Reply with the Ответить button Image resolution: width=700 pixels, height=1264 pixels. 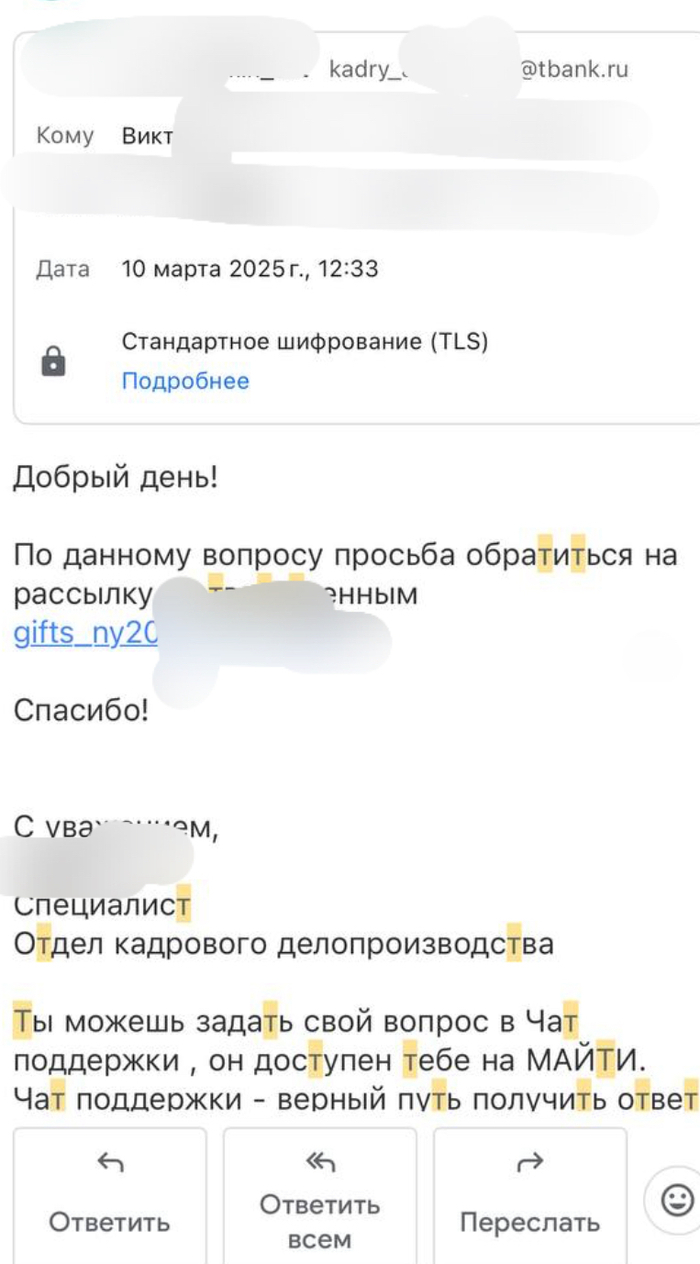(110, 1196)
